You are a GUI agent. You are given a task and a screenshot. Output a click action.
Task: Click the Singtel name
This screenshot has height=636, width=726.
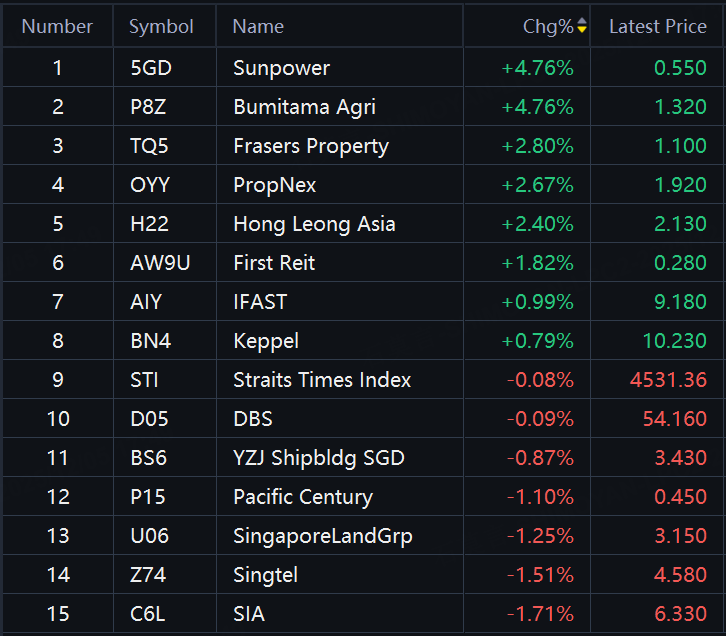(x=266, y=575)
